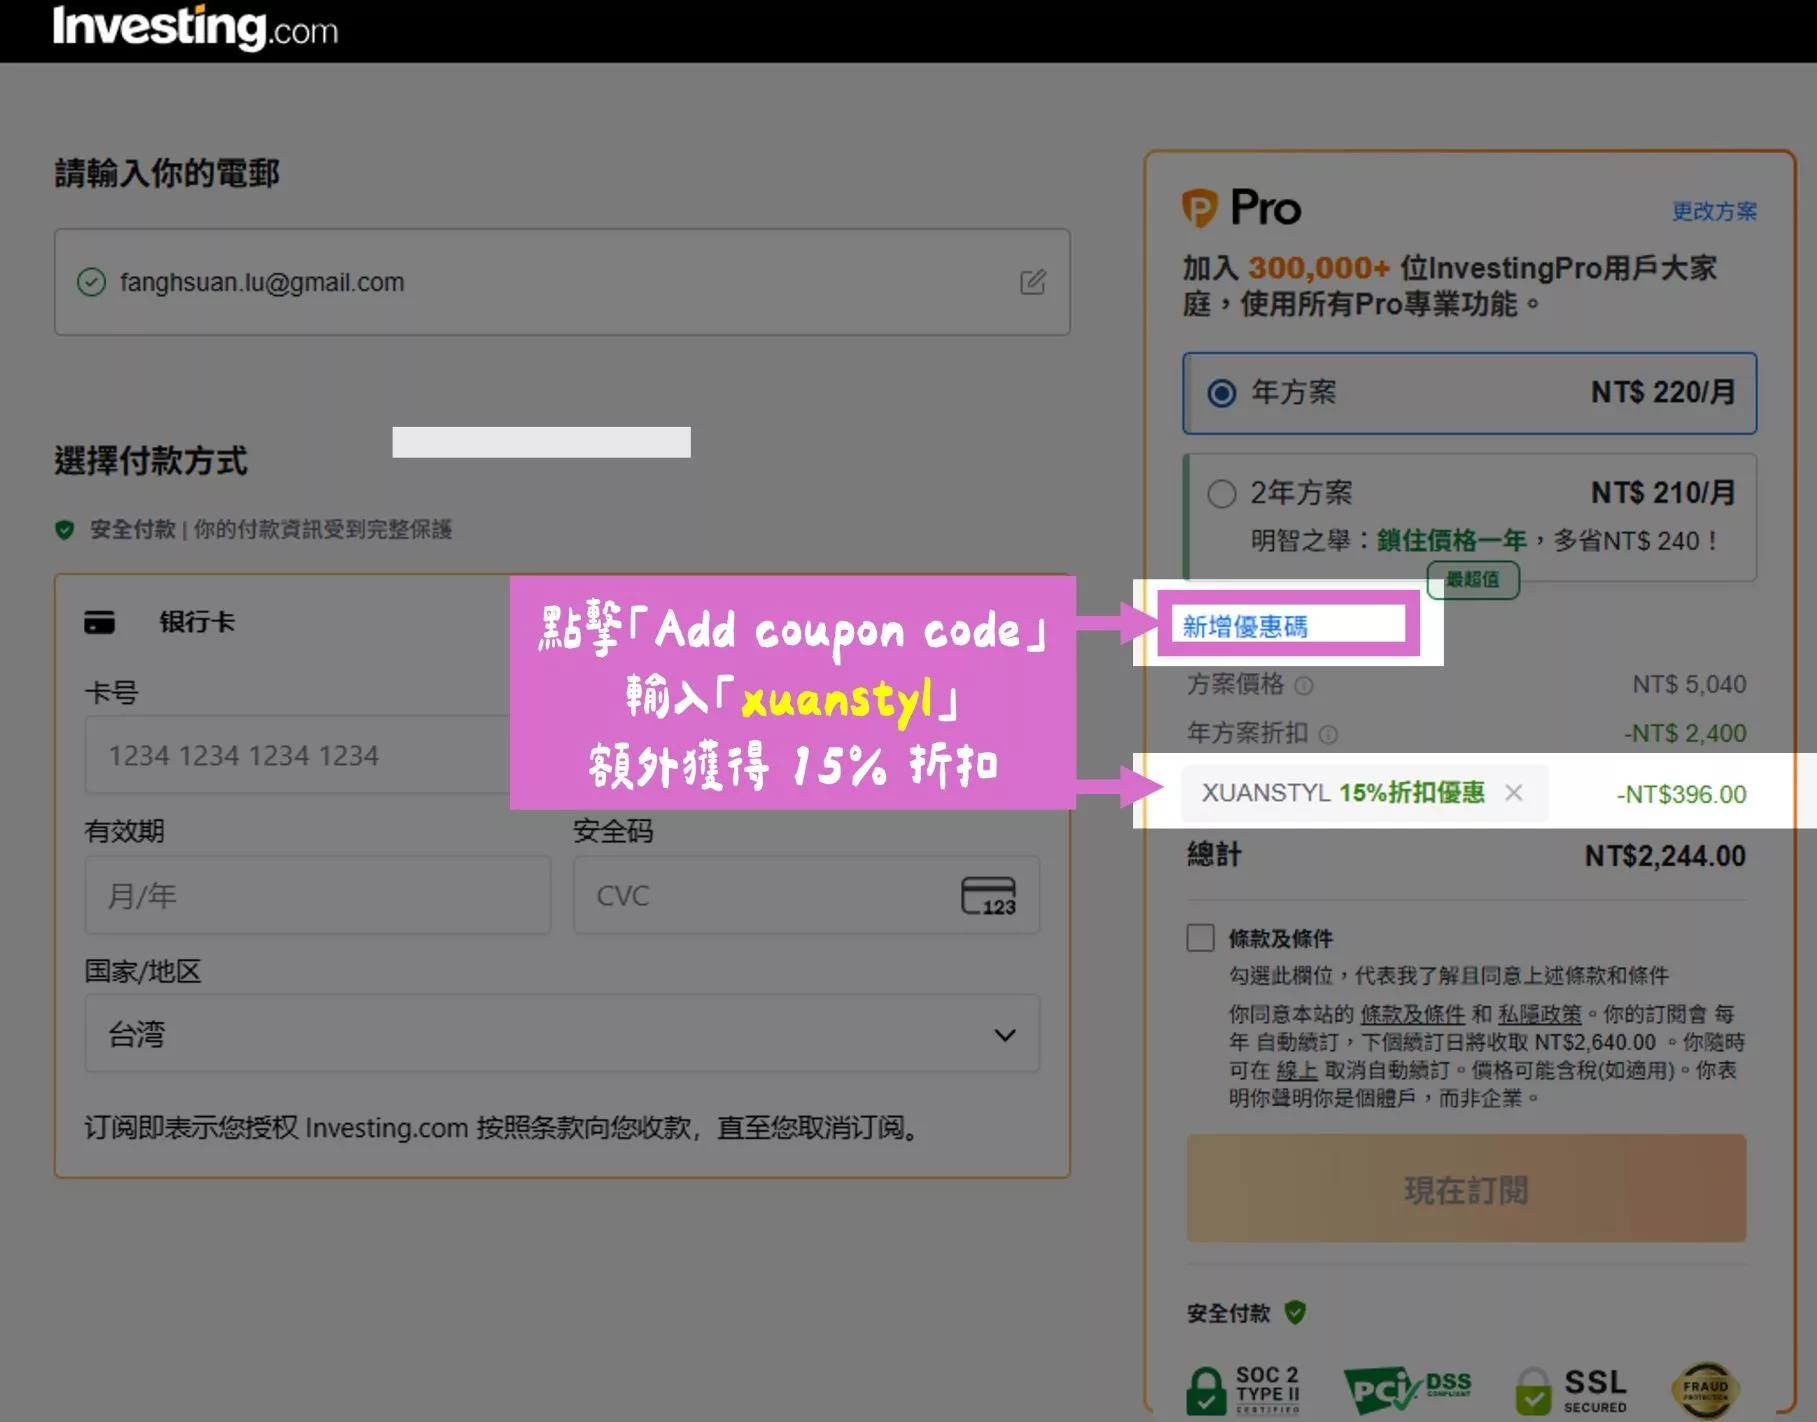Click the 更改方案 link
This screenshot has height=1422, width=1817.
point(1715,211)
